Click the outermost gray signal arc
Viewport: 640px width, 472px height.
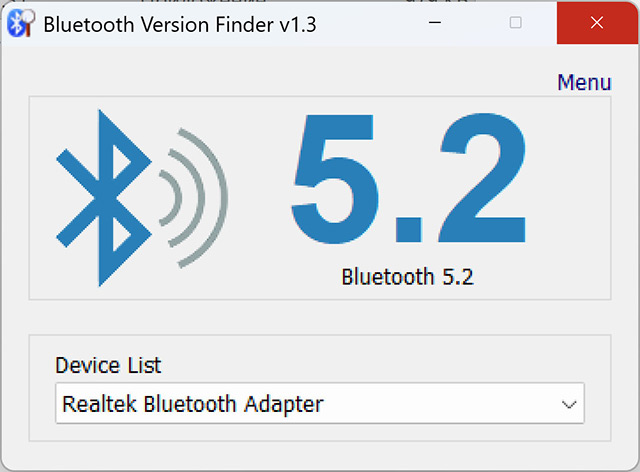[204, 198]
